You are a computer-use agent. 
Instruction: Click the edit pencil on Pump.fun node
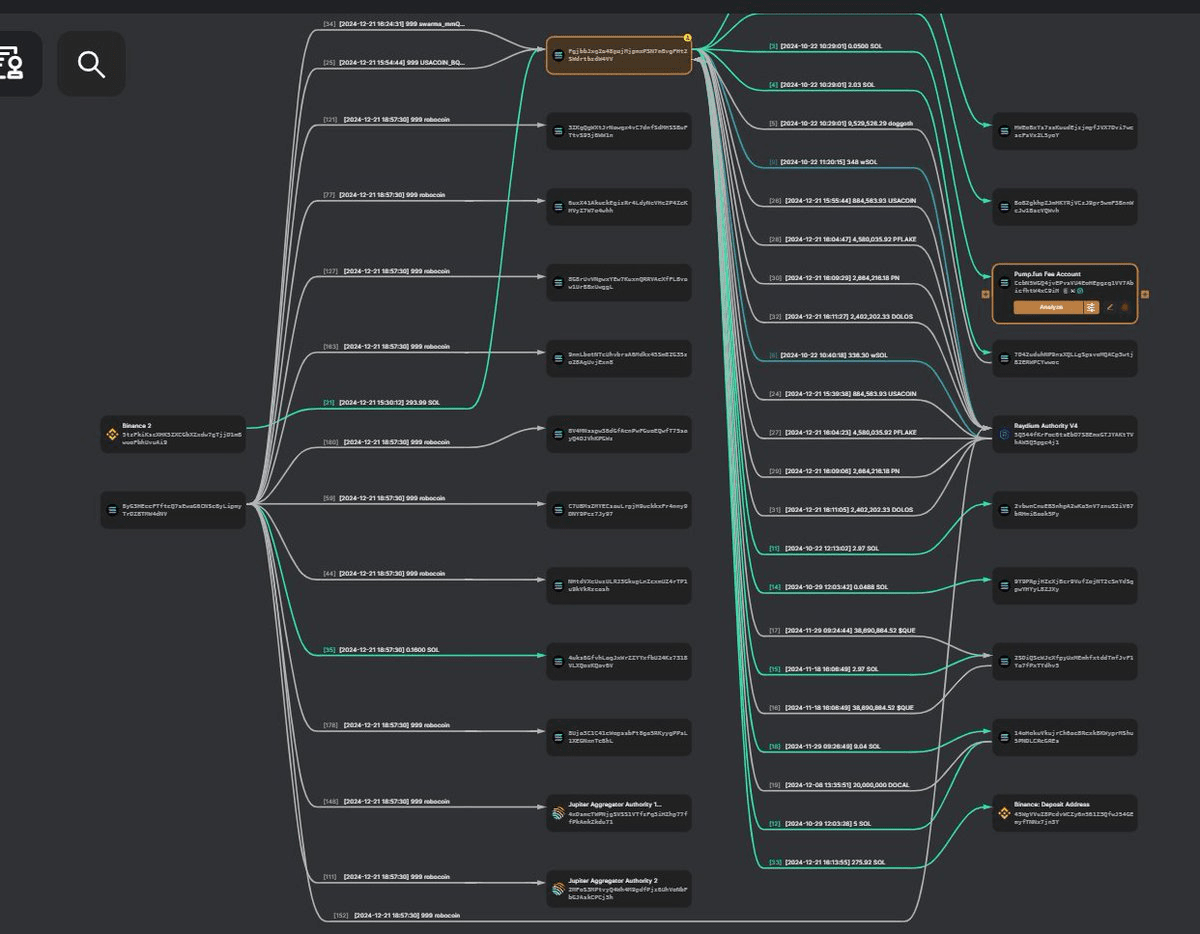(1110, 307)
